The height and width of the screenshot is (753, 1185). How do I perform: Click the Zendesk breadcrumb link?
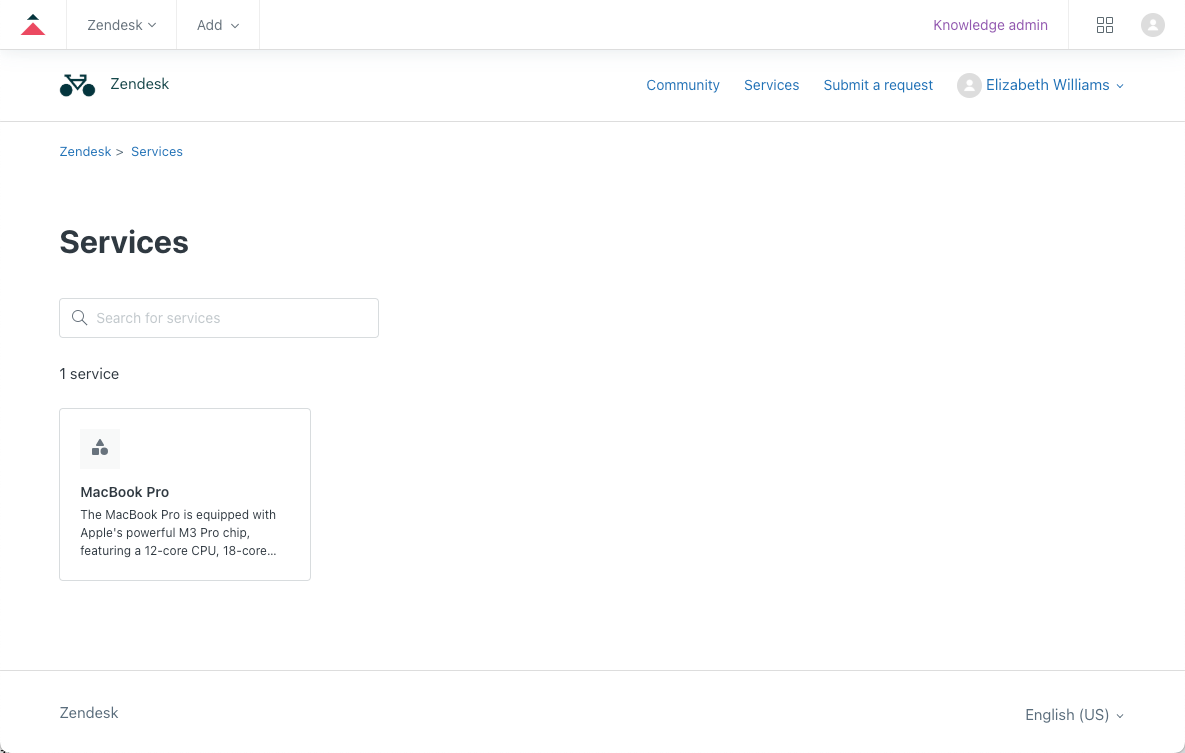coord(85,151)
